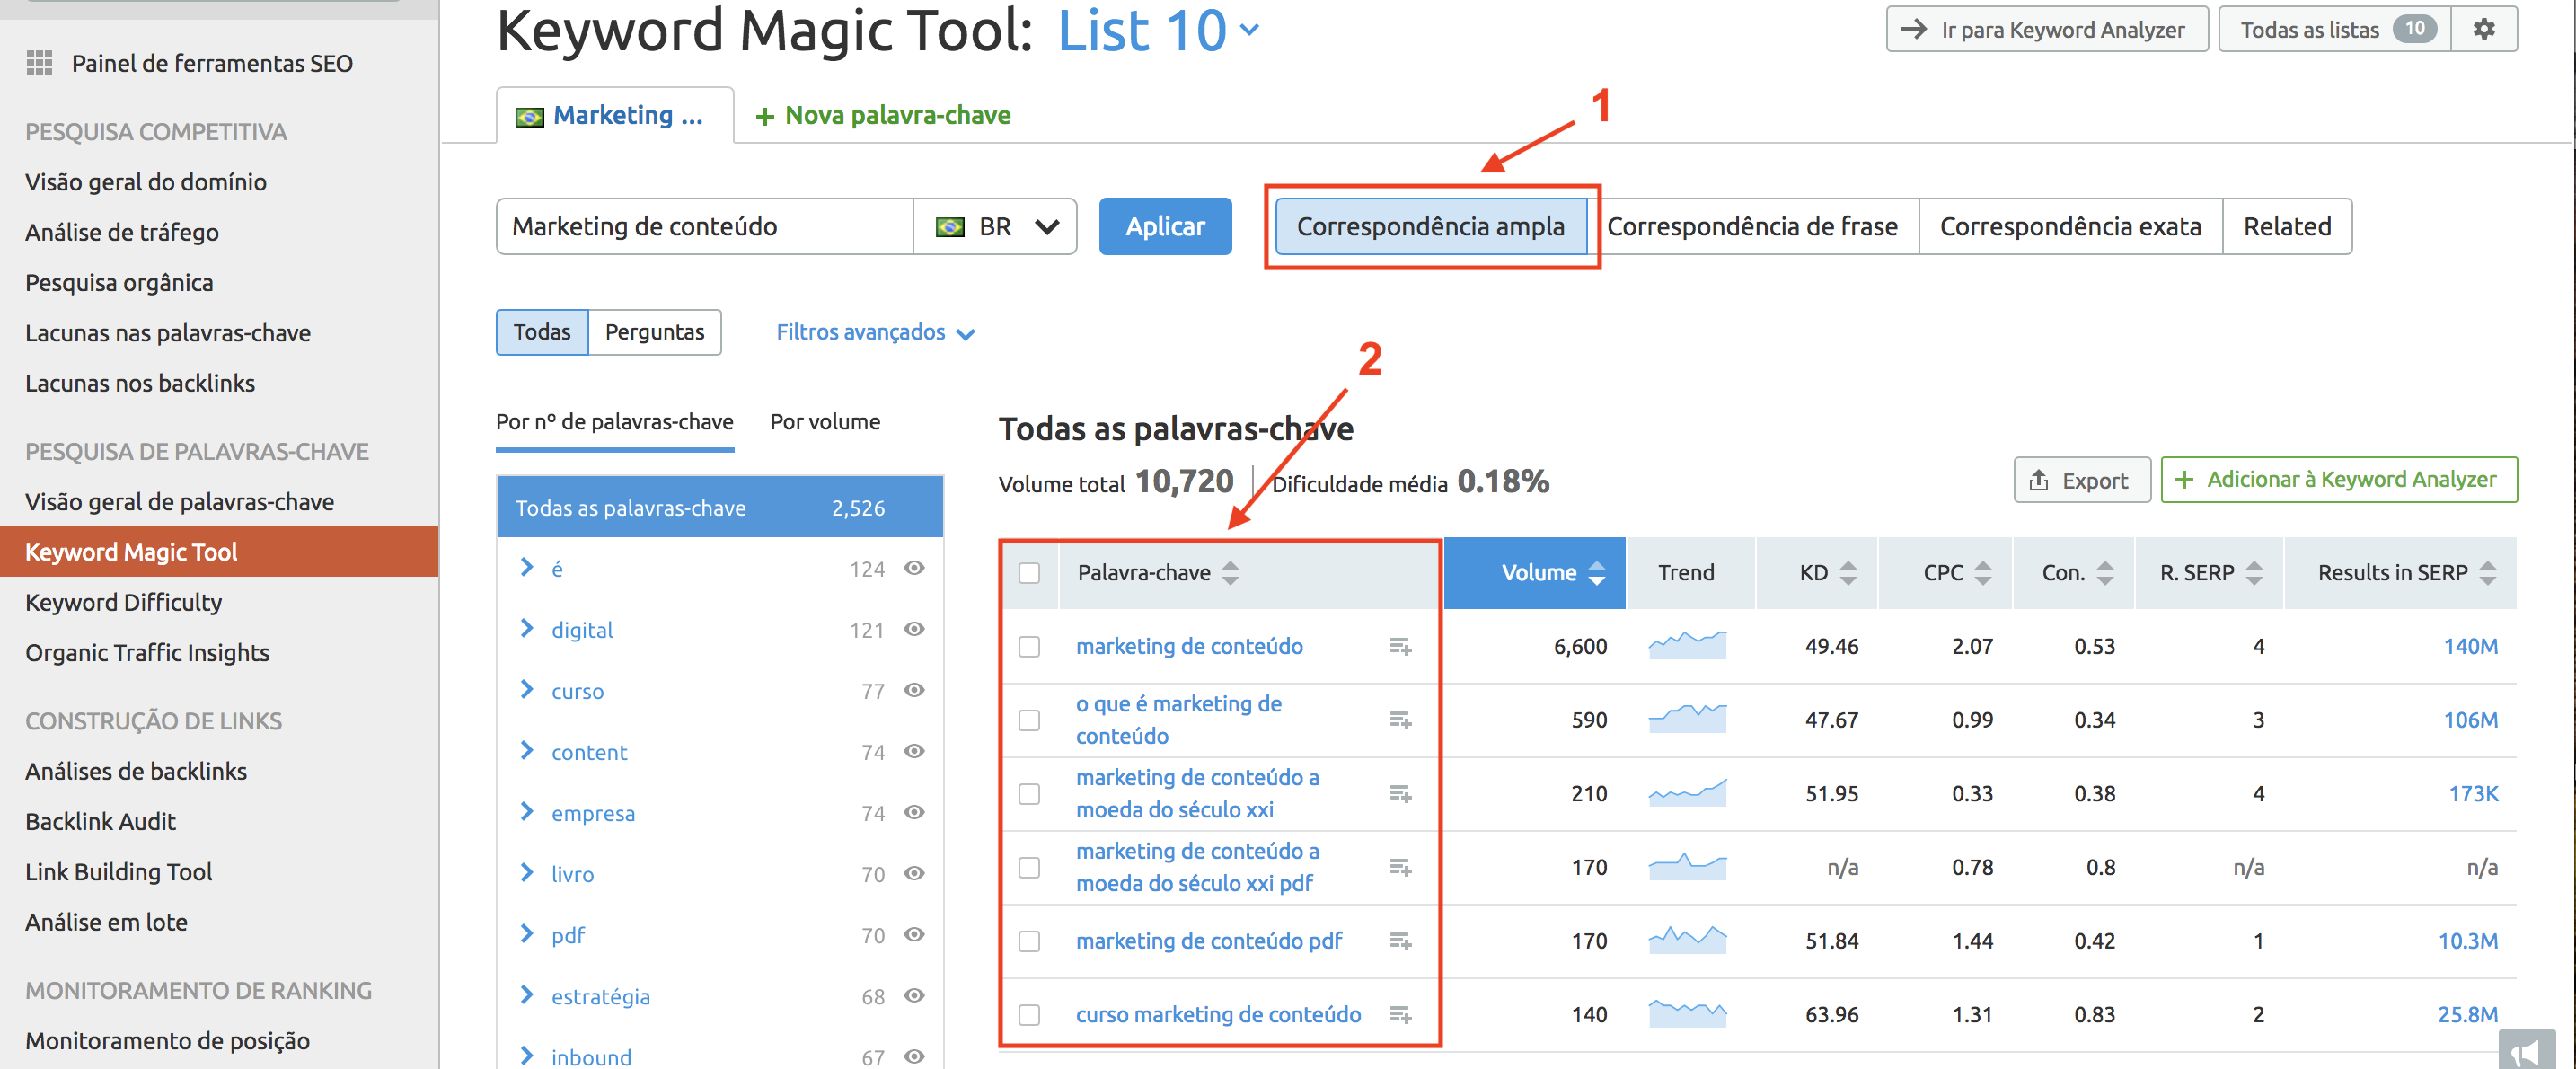Click the megaphone icon at bottom right
Viewport: 2576px width, 1069px height.
2526,1051
